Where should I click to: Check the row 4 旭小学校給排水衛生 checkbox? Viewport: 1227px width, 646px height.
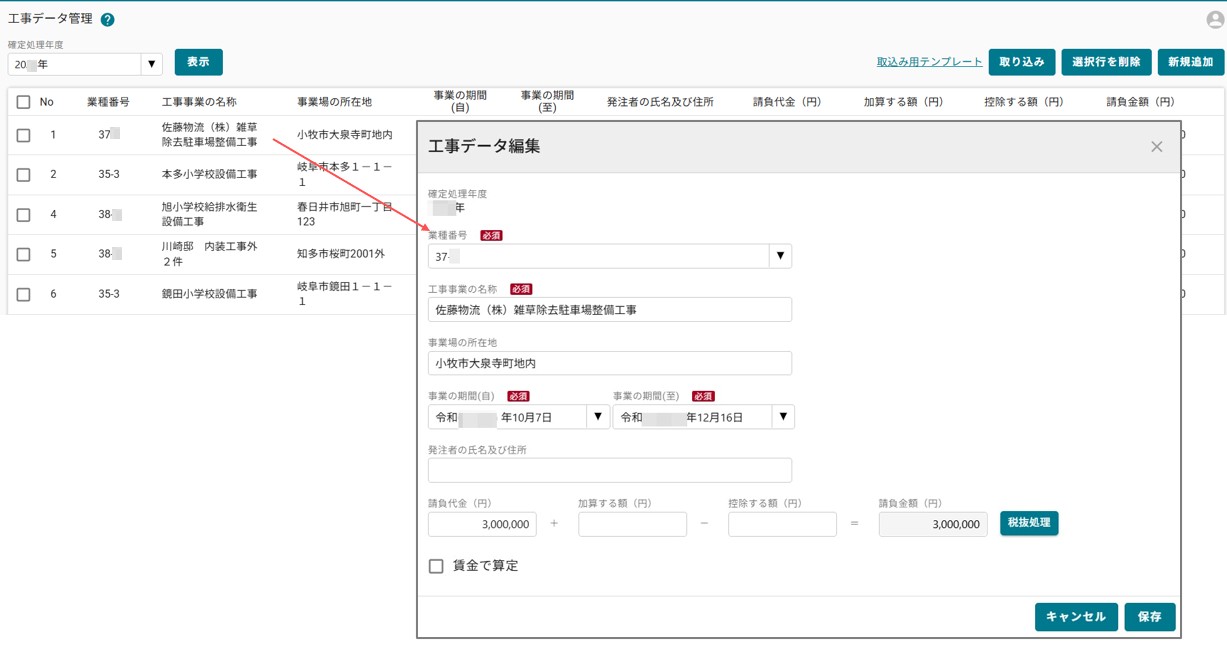[24, 214]
